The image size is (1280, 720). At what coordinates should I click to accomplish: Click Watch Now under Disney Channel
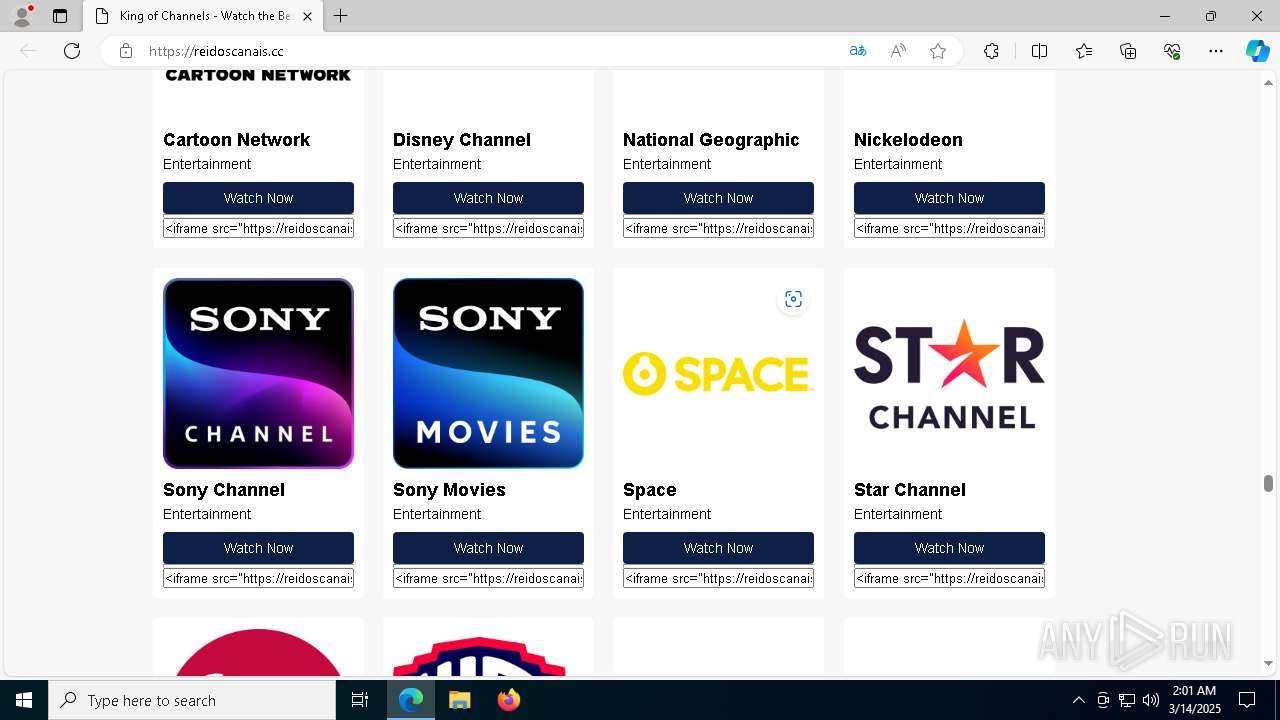pyautogui.click(x=488, y=198)
